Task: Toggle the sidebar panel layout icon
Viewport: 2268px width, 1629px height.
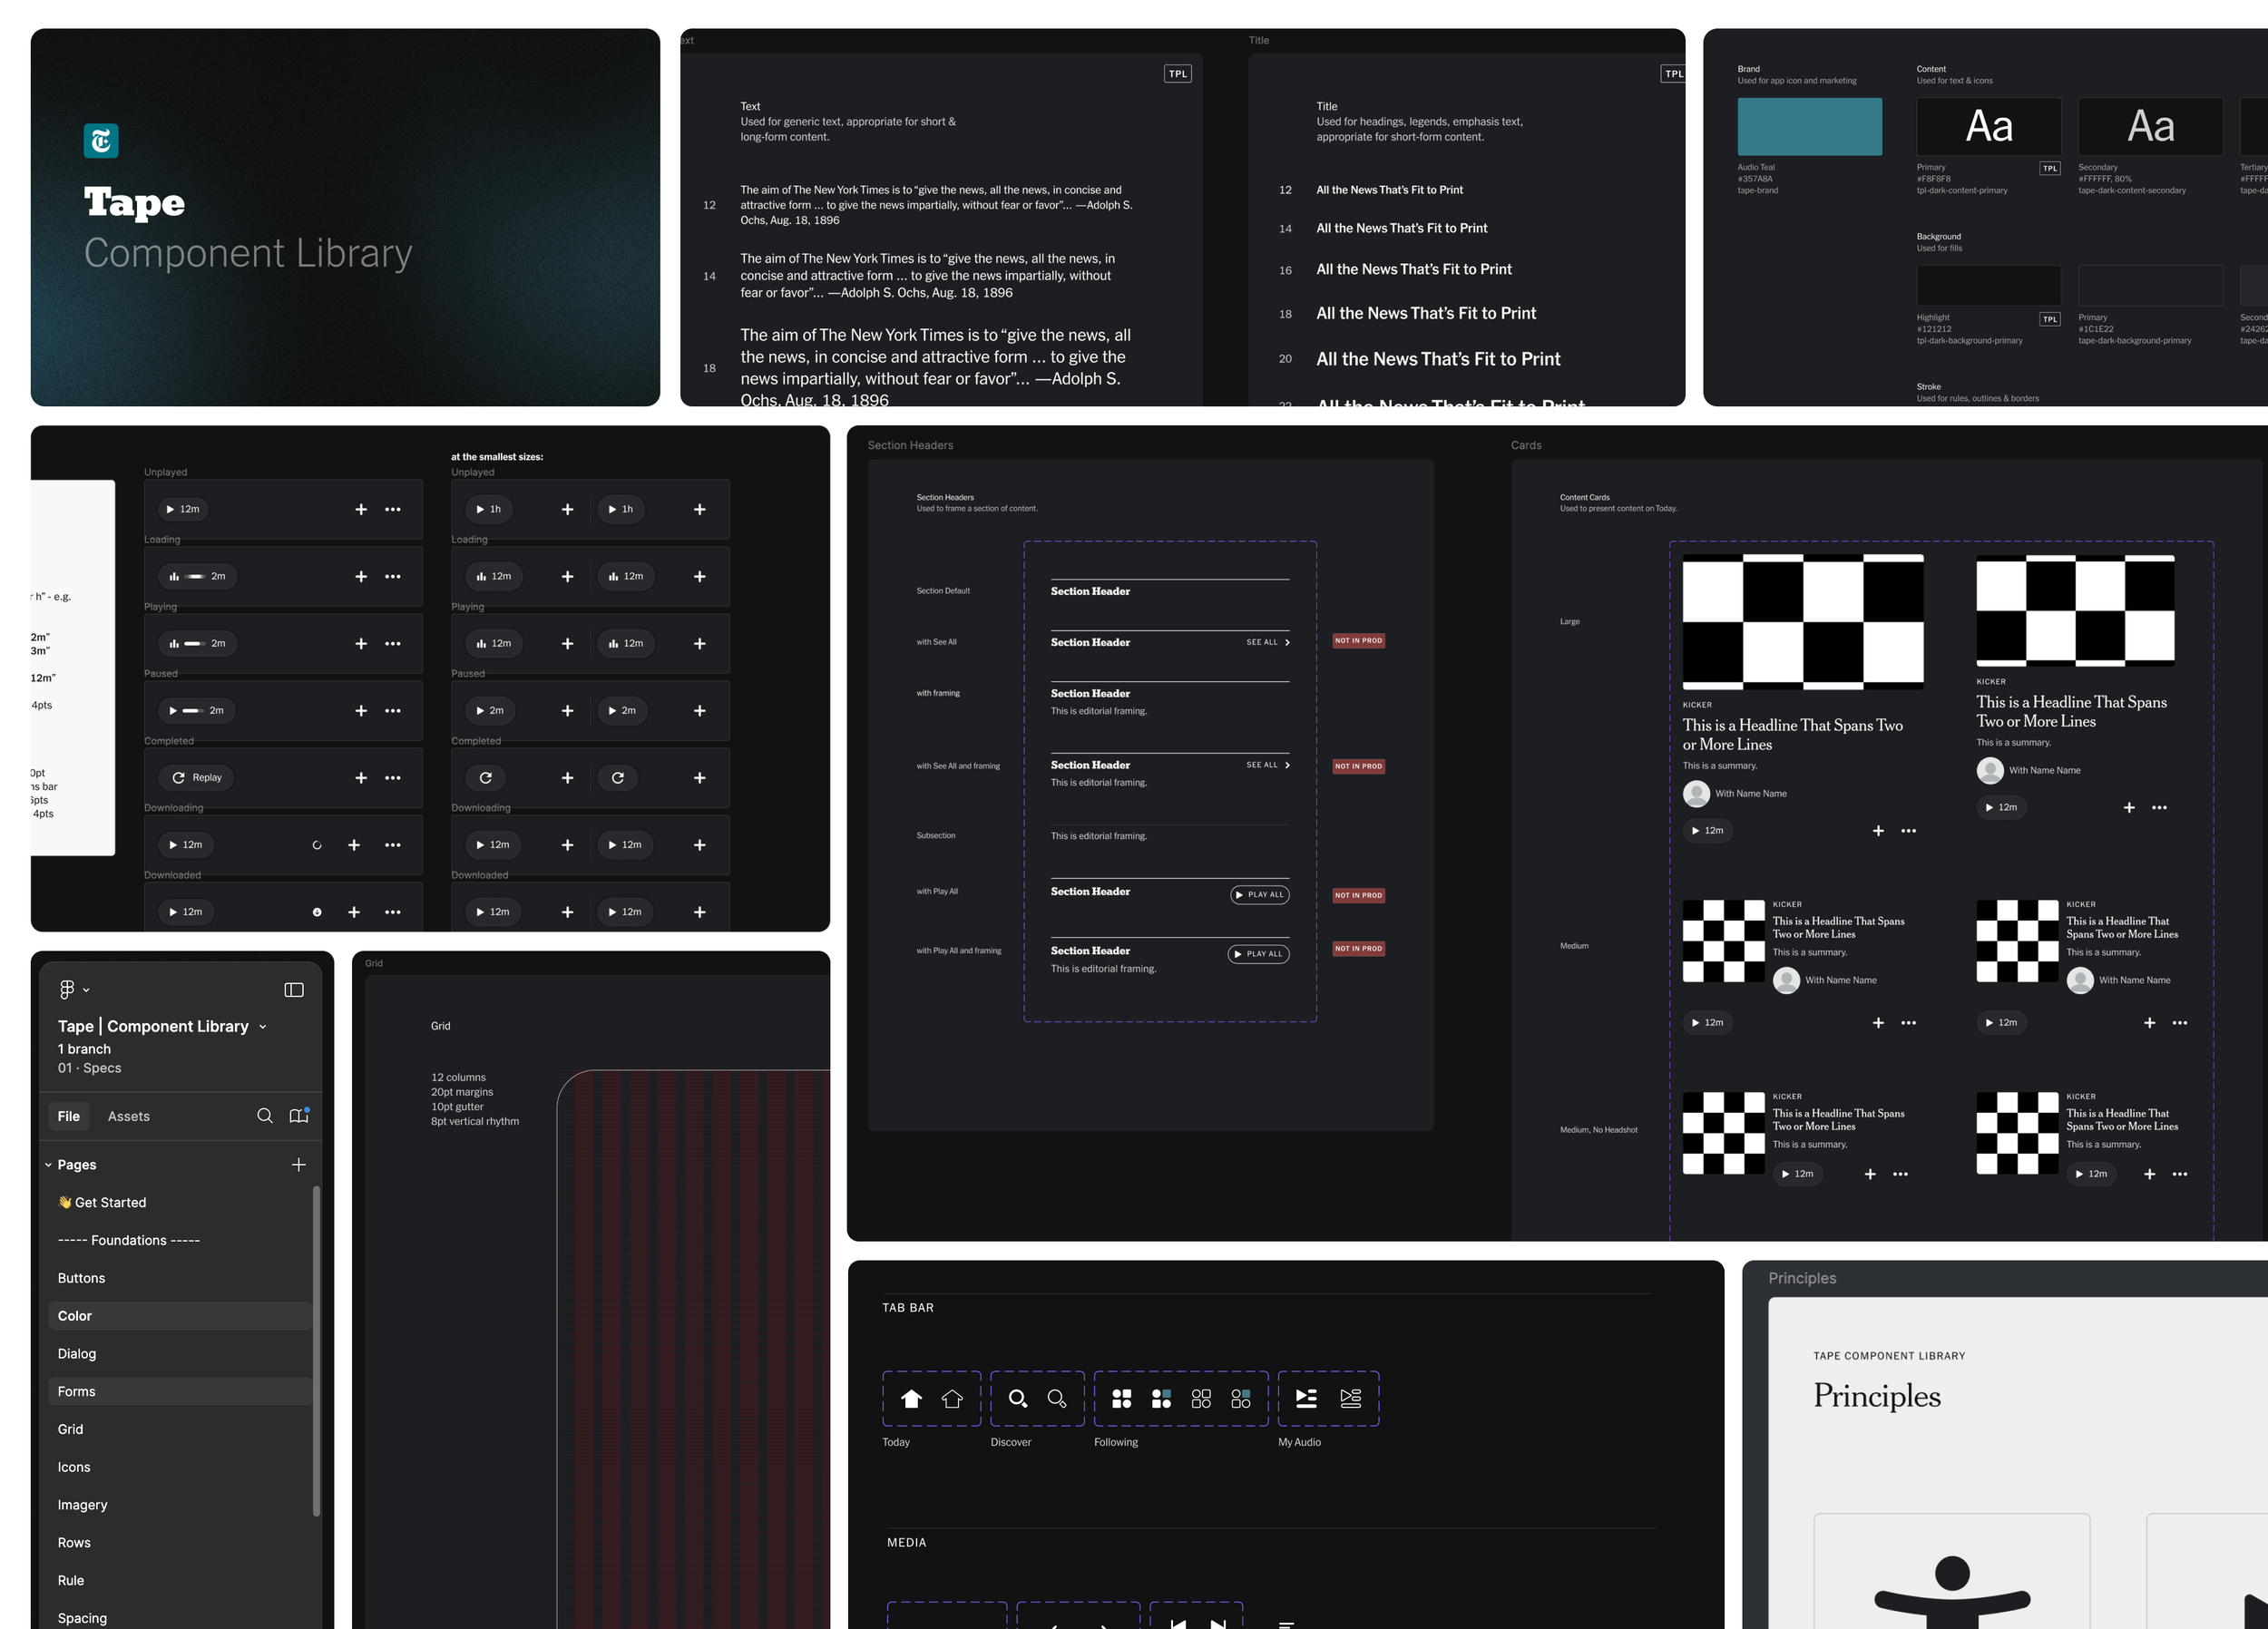Action: click(x=294, y=989)
